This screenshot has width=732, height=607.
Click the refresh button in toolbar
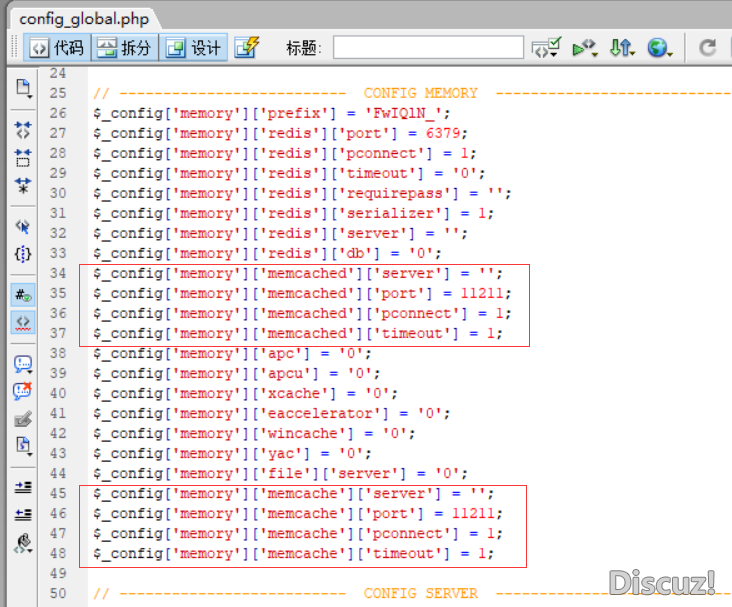(707, 48)
